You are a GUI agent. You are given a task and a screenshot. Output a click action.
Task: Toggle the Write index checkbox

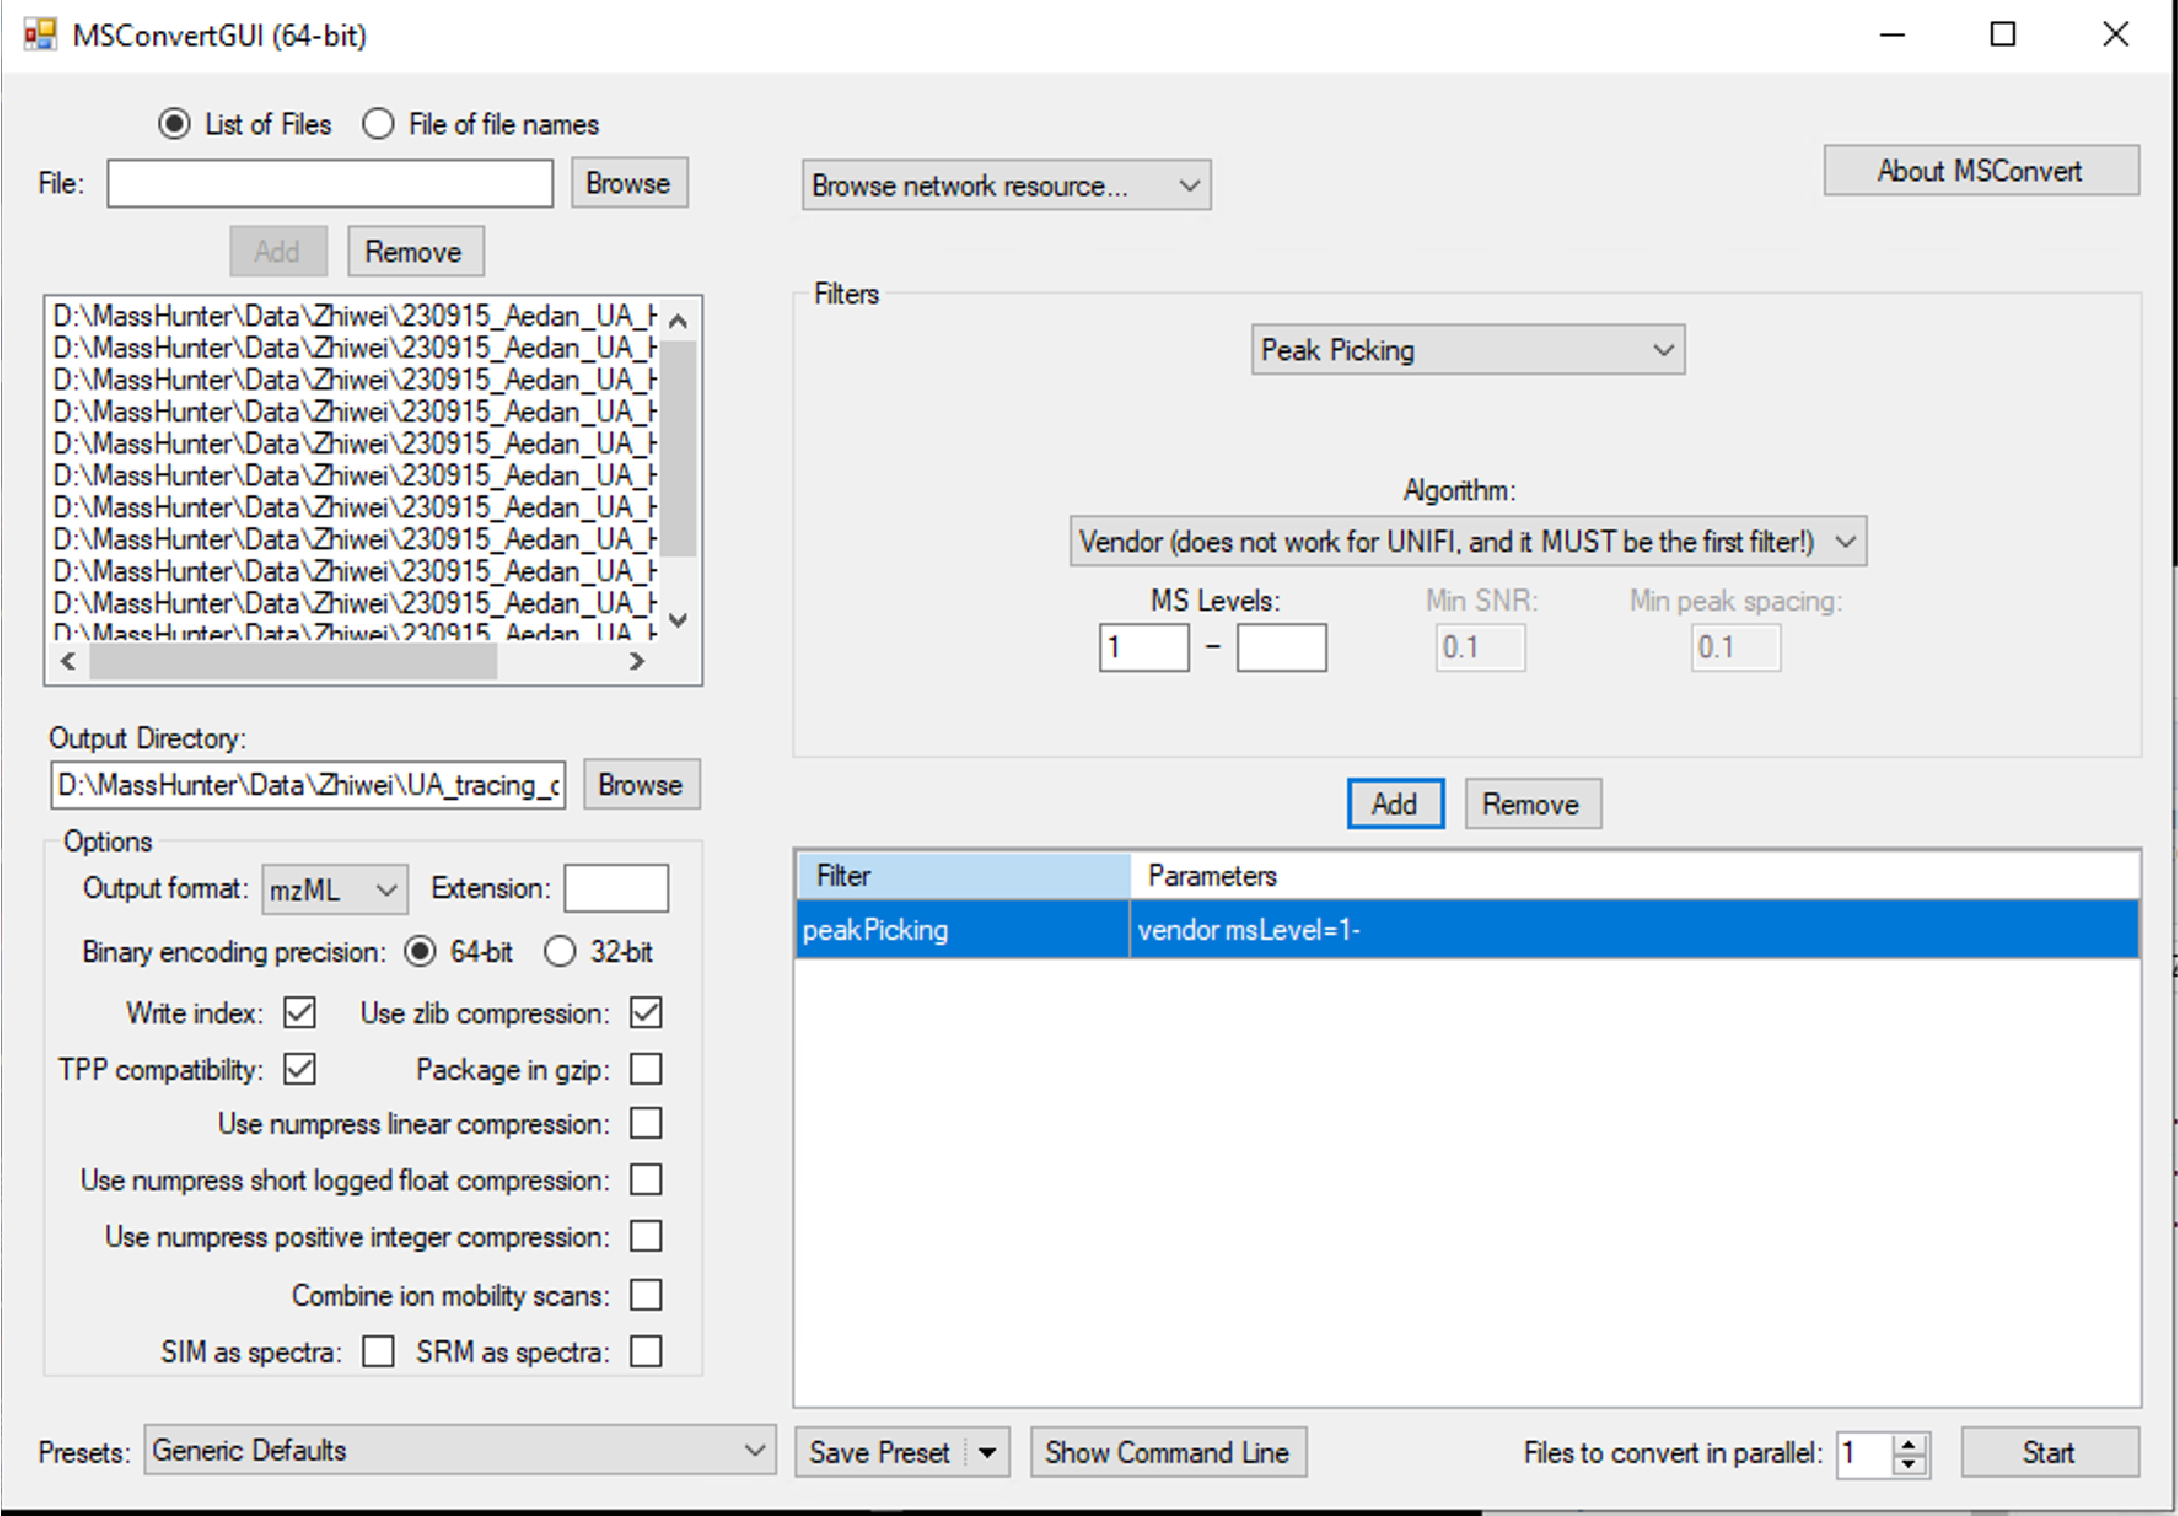pyautogui.click(x=300, y=1013)
